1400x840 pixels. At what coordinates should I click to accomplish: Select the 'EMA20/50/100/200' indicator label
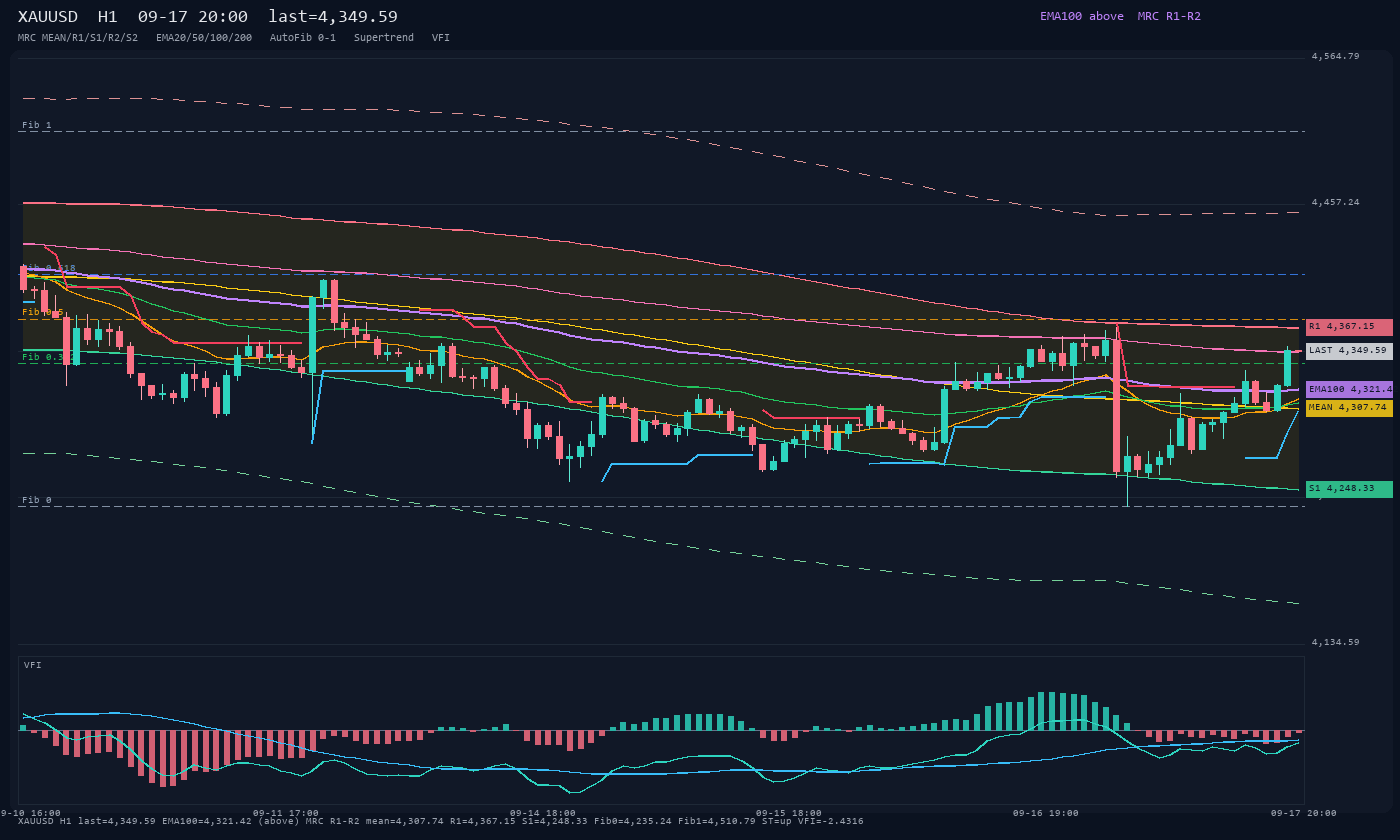coord(204,38)
